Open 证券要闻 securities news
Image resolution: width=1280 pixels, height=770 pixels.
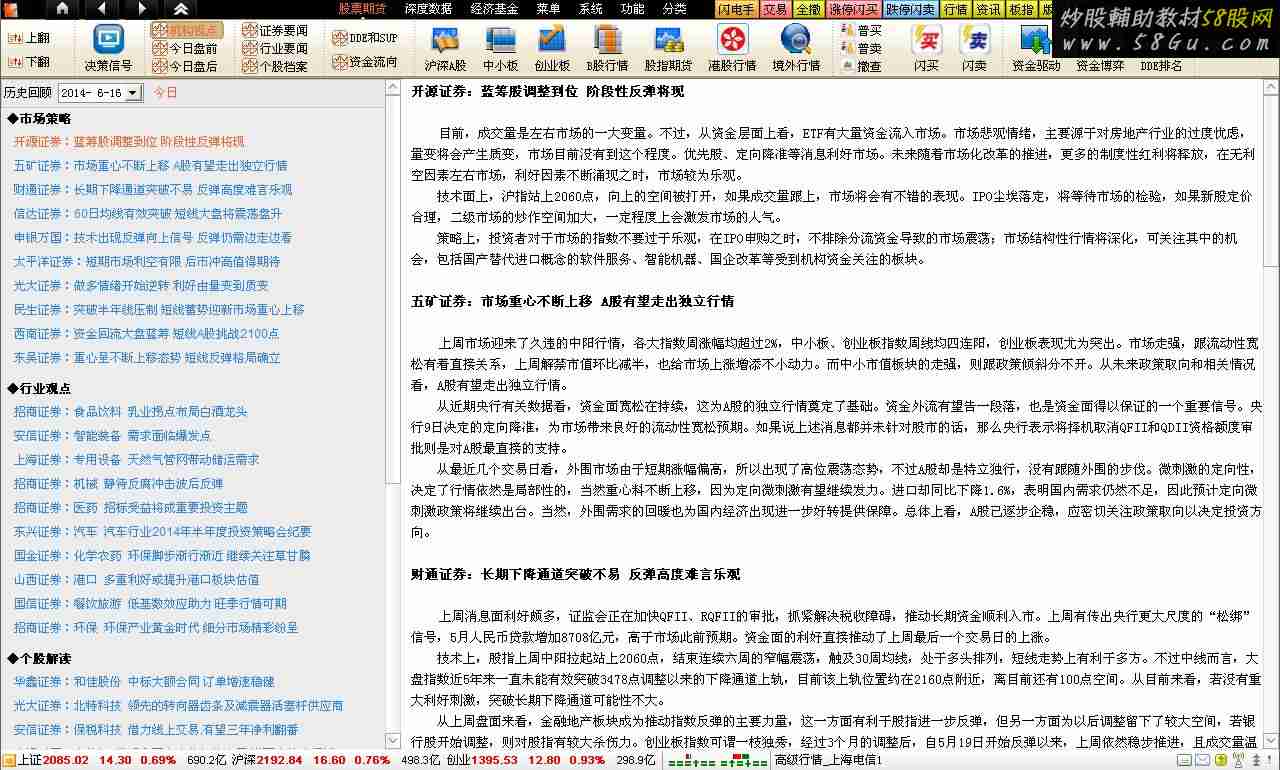click(276, 30)
